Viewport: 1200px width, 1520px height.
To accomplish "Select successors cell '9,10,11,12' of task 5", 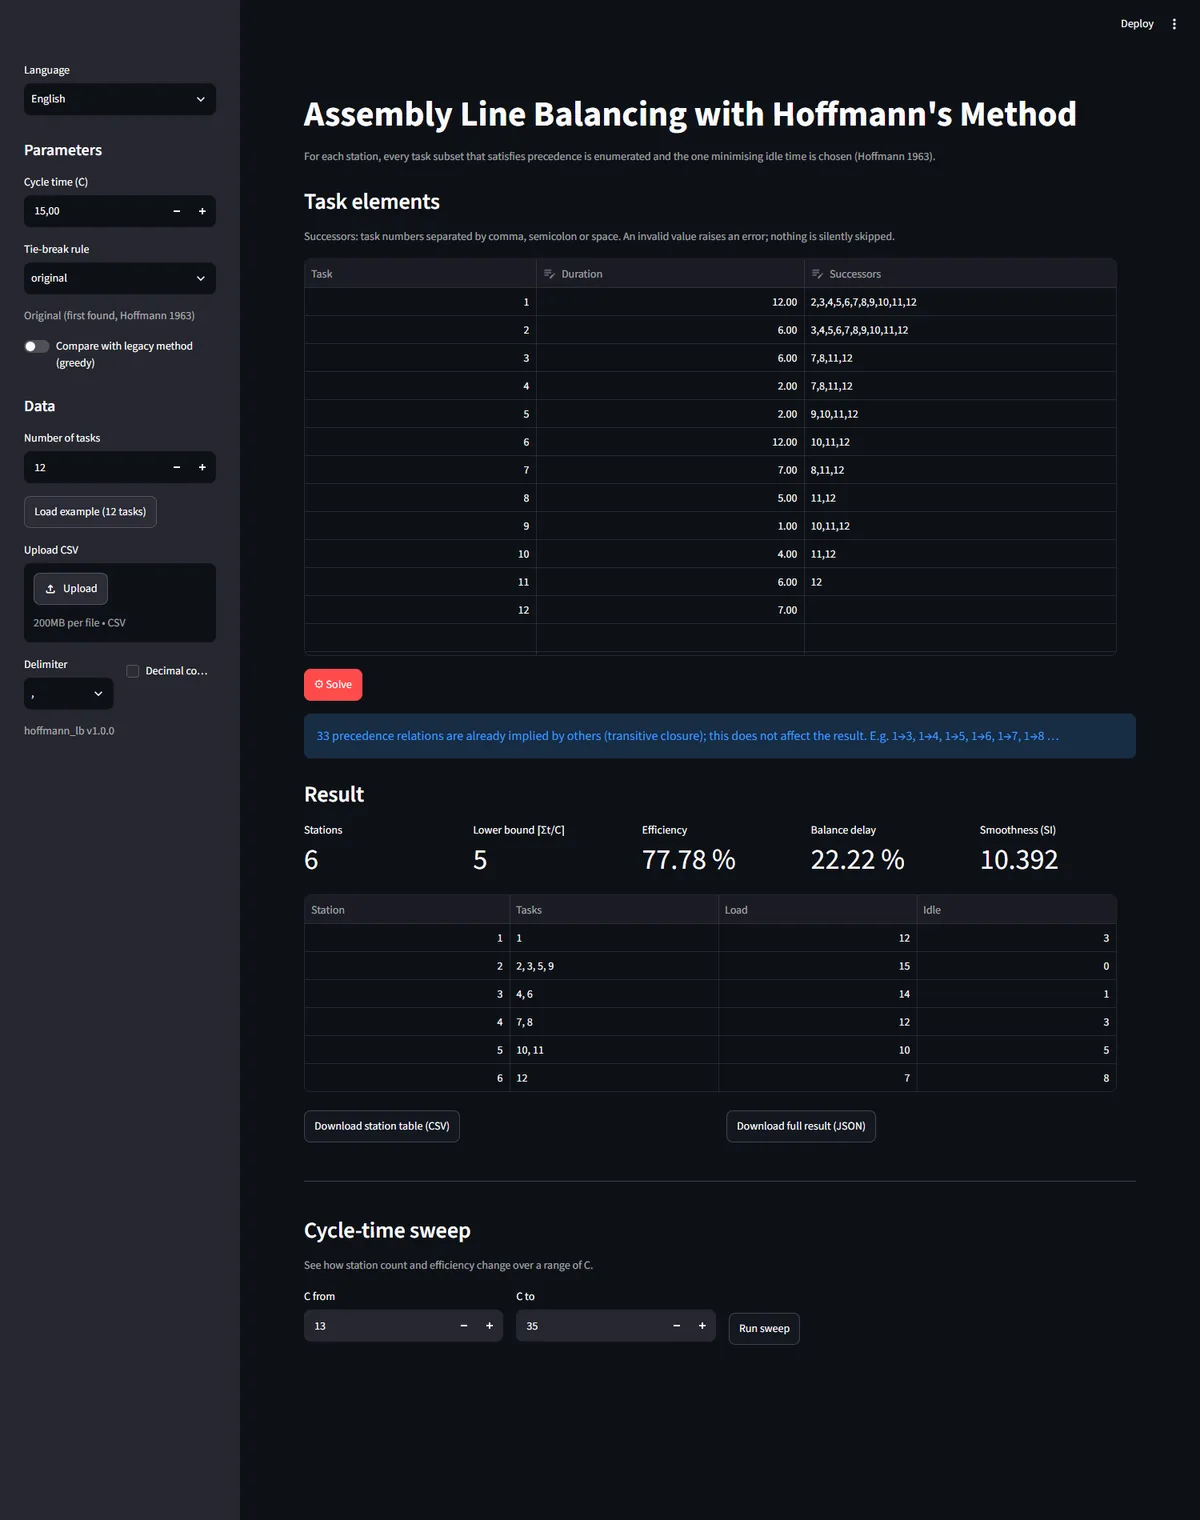I will coord(960,414).
